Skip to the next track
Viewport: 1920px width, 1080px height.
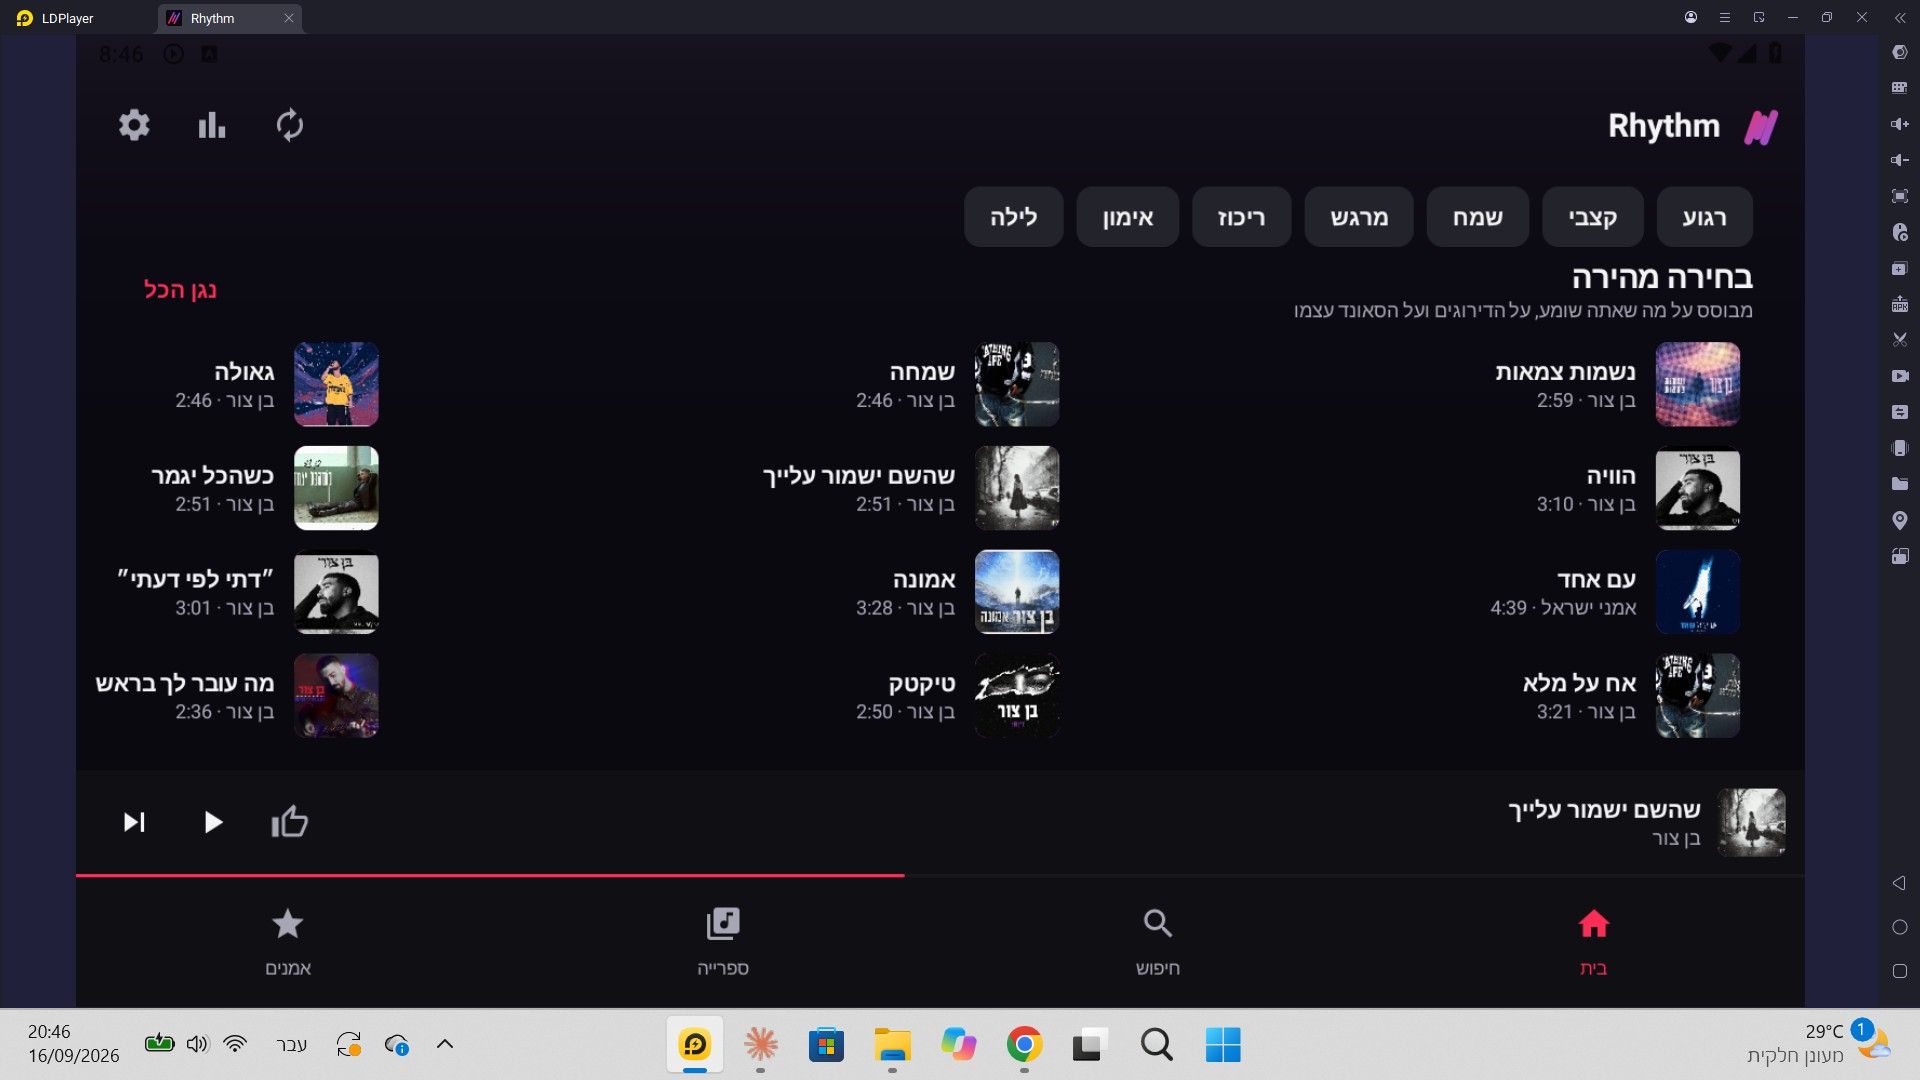pyautogui.click(x=134, y=822)
